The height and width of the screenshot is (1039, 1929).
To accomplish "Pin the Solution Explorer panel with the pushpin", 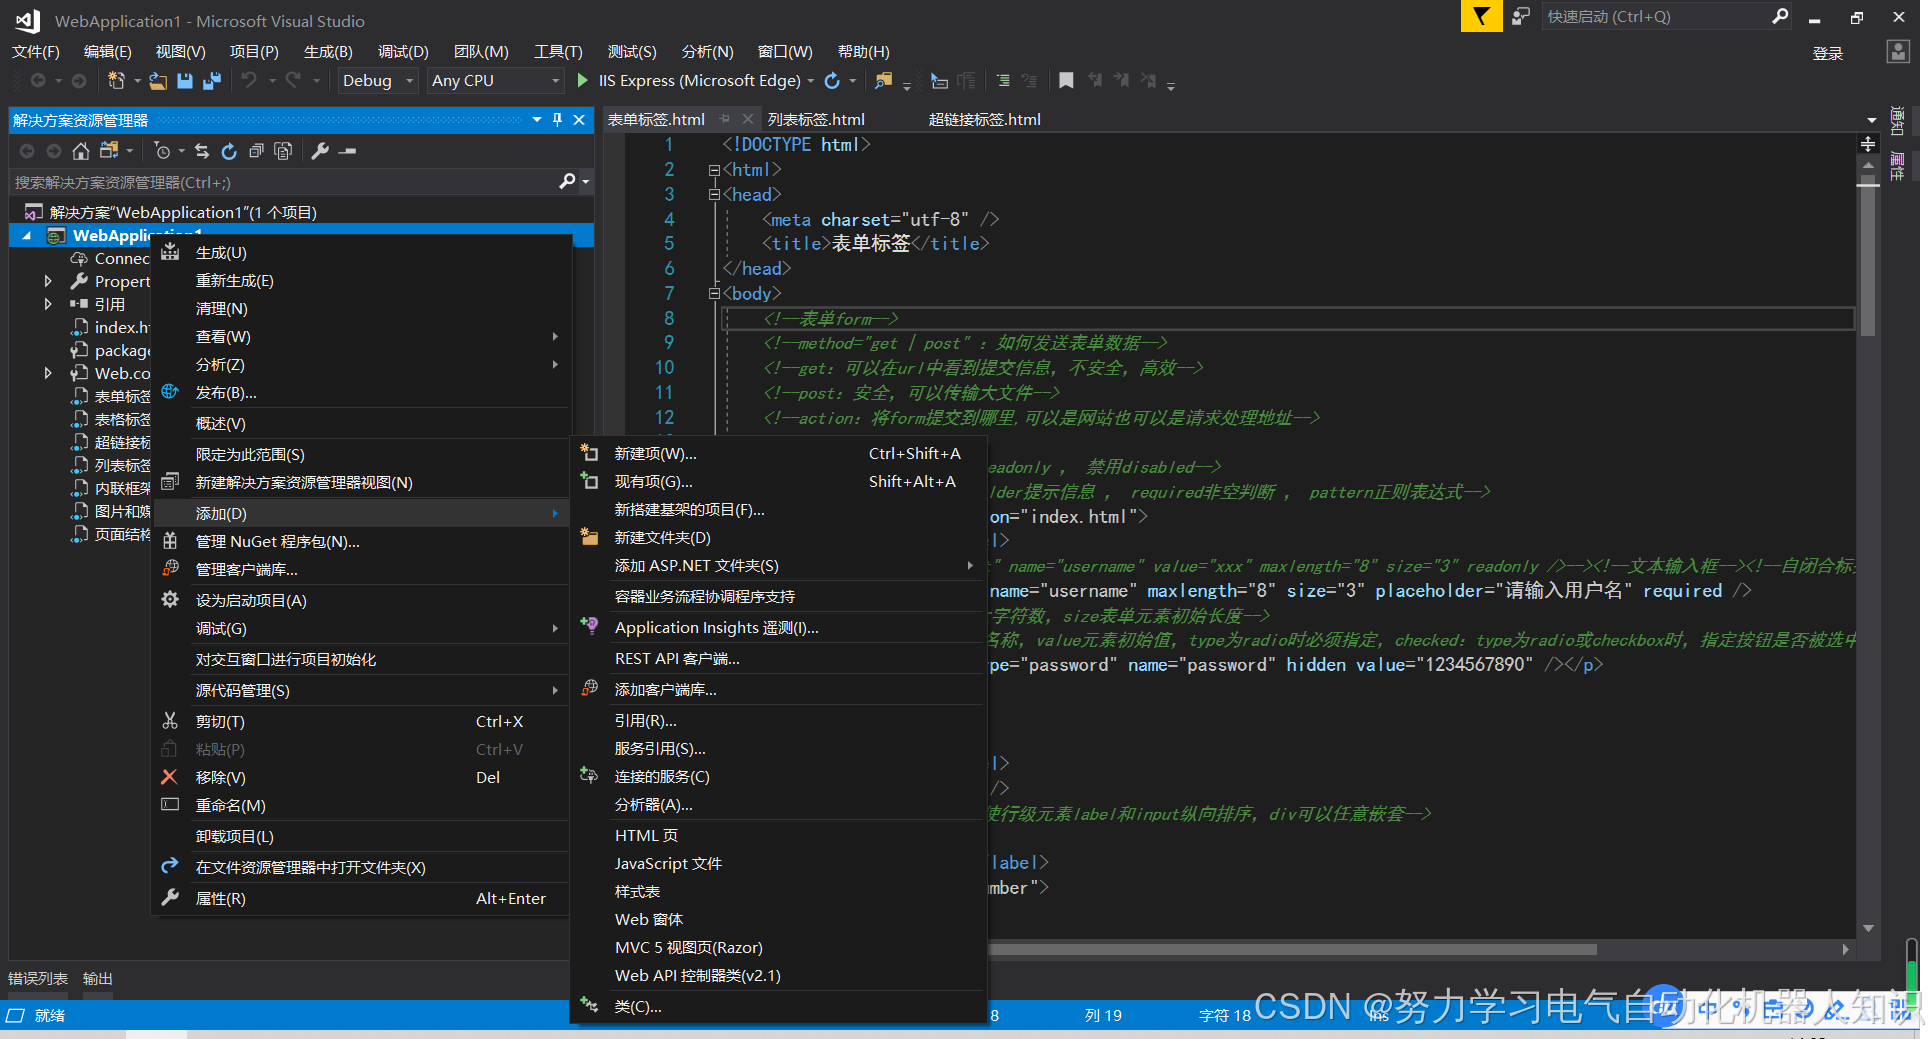I will click(x=557, y=119).
